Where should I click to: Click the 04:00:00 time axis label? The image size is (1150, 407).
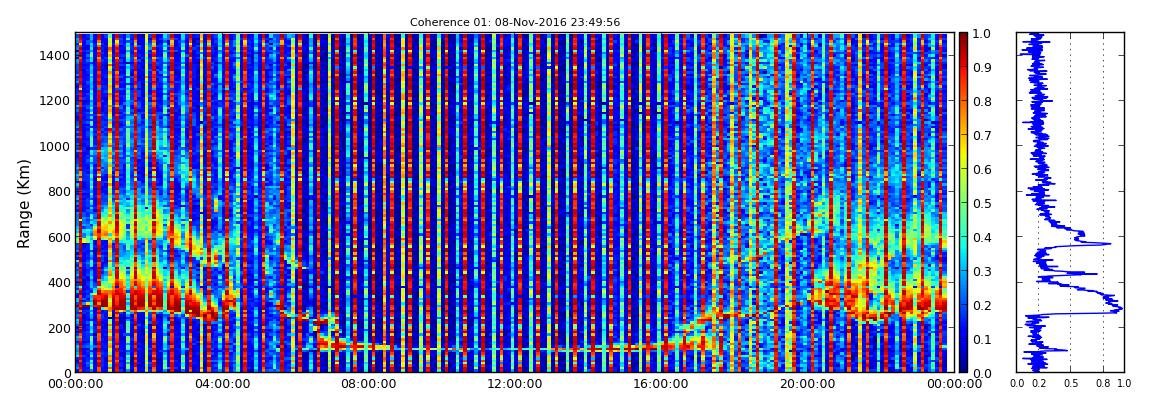pos(221,384)
